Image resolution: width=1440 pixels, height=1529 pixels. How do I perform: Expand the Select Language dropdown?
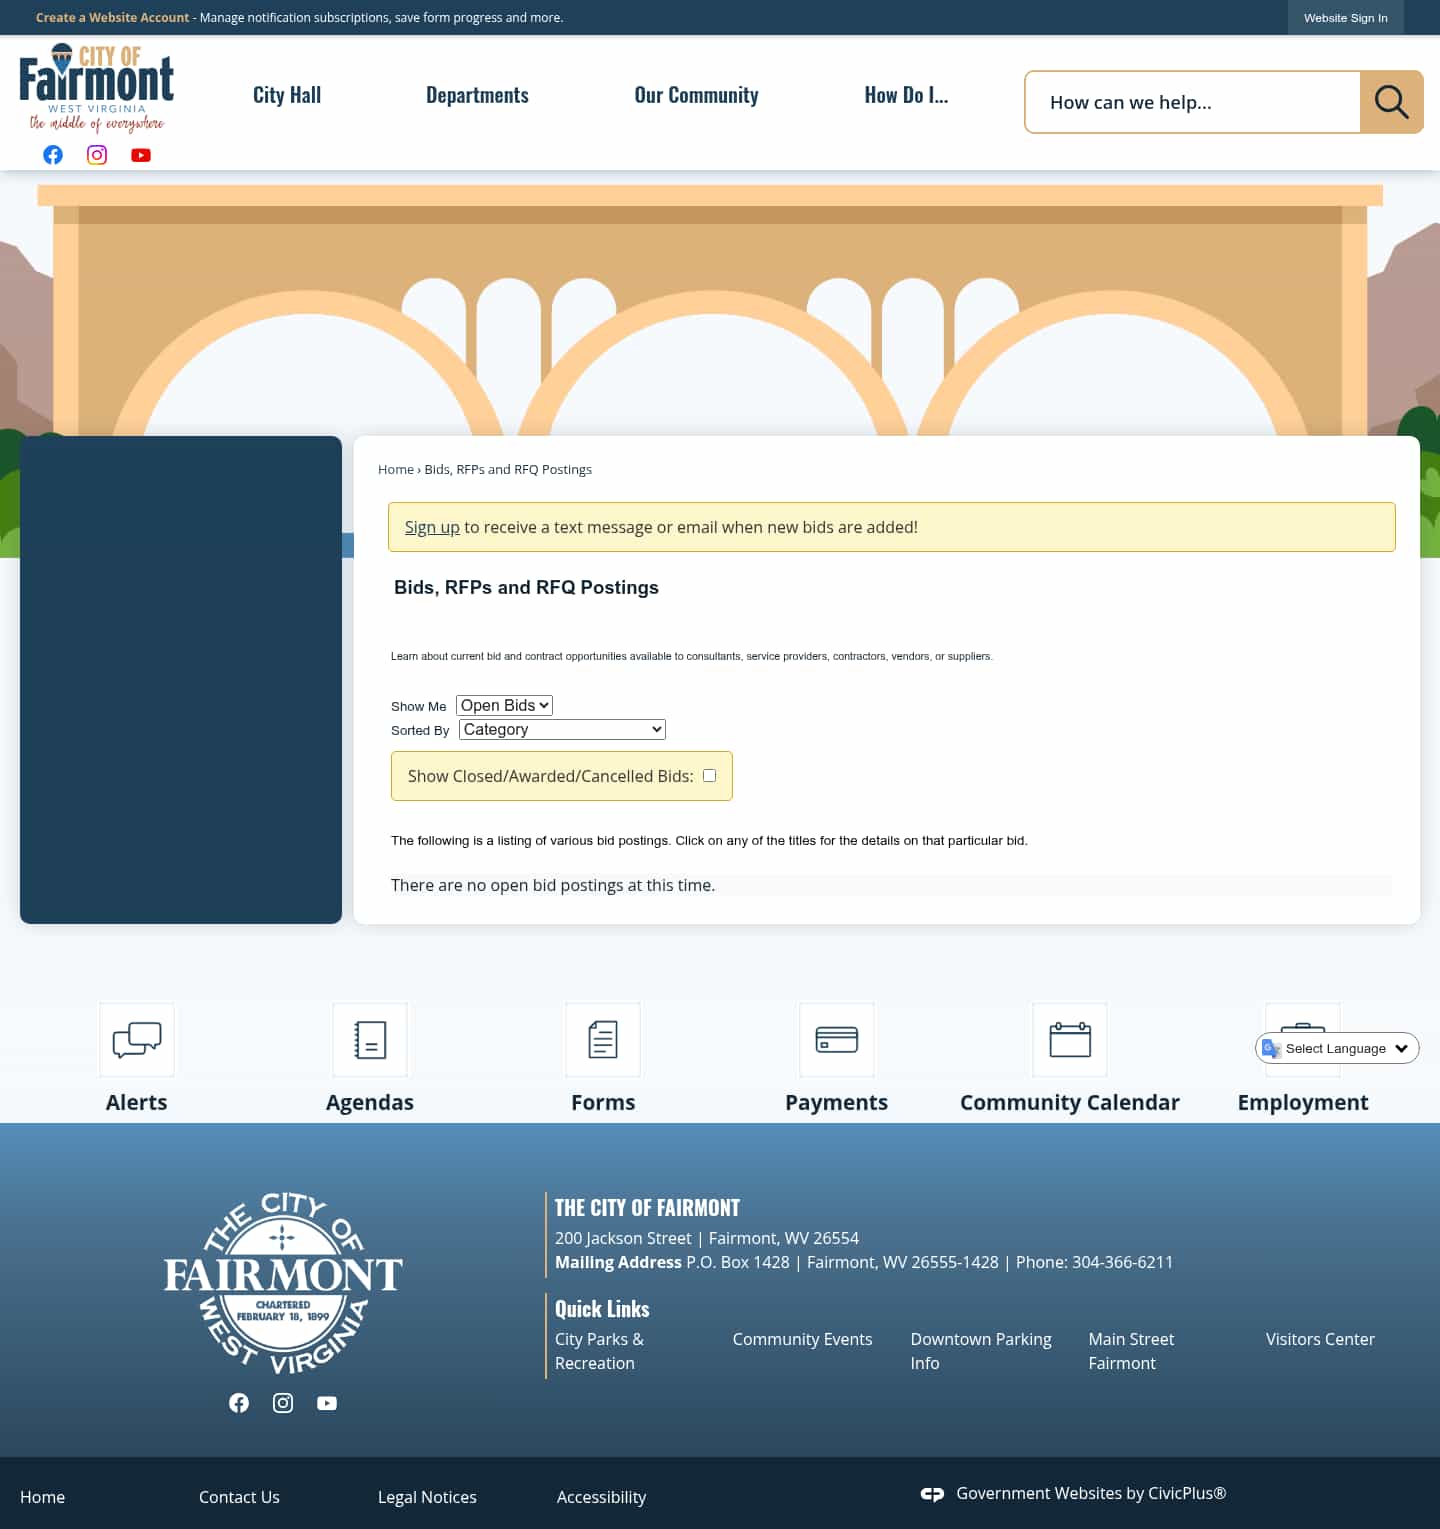(1337, 1048)
